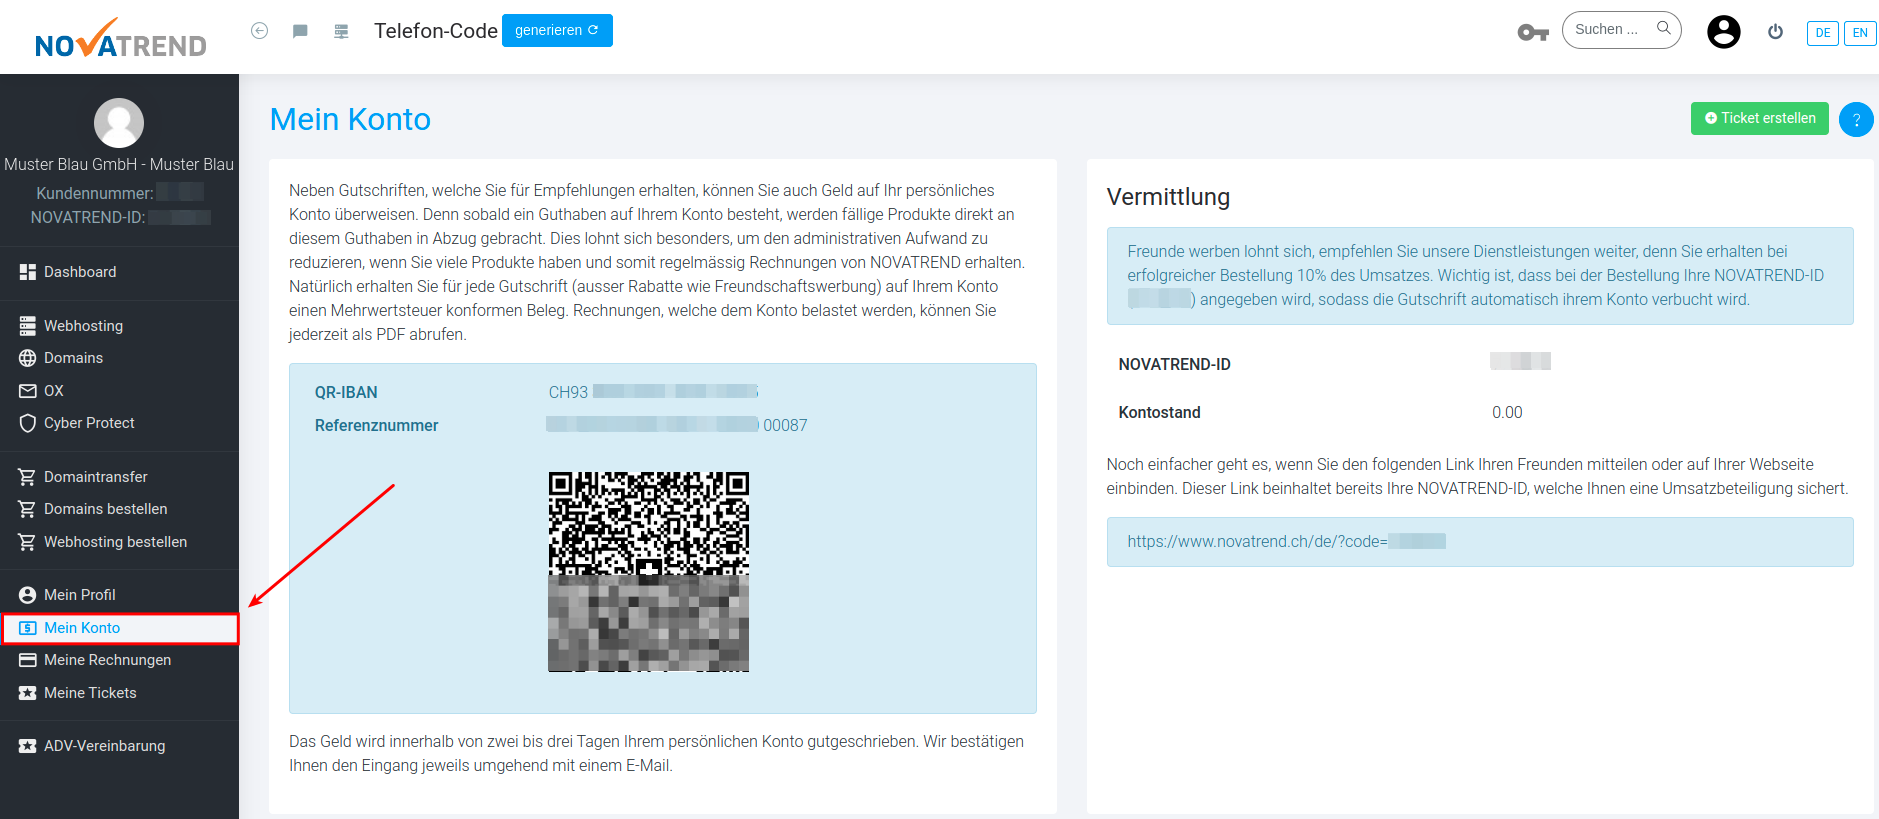The width and height of the screenshot is (1879, 819).
Task: Click the Vermittlung heading
Action: [x=1168, y=197]
